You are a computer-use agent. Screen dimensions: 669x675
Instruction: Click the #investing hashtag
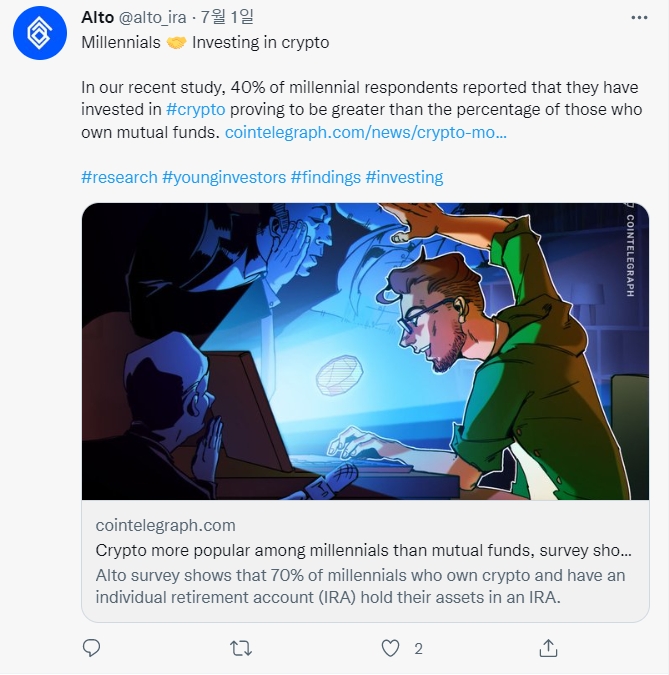[x=404, y=177]
